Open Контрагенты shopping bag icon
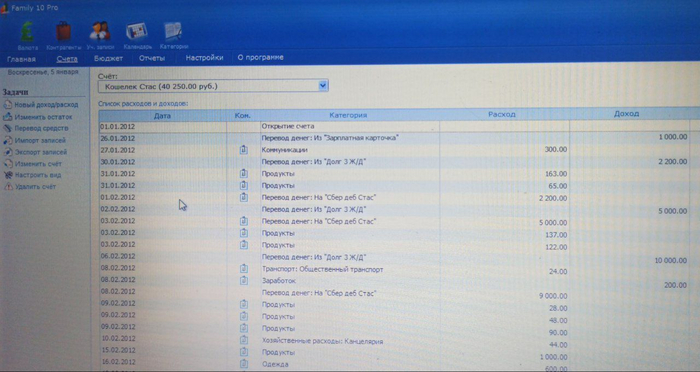Screen dimensions: 700x372 (x=64, y=32)
